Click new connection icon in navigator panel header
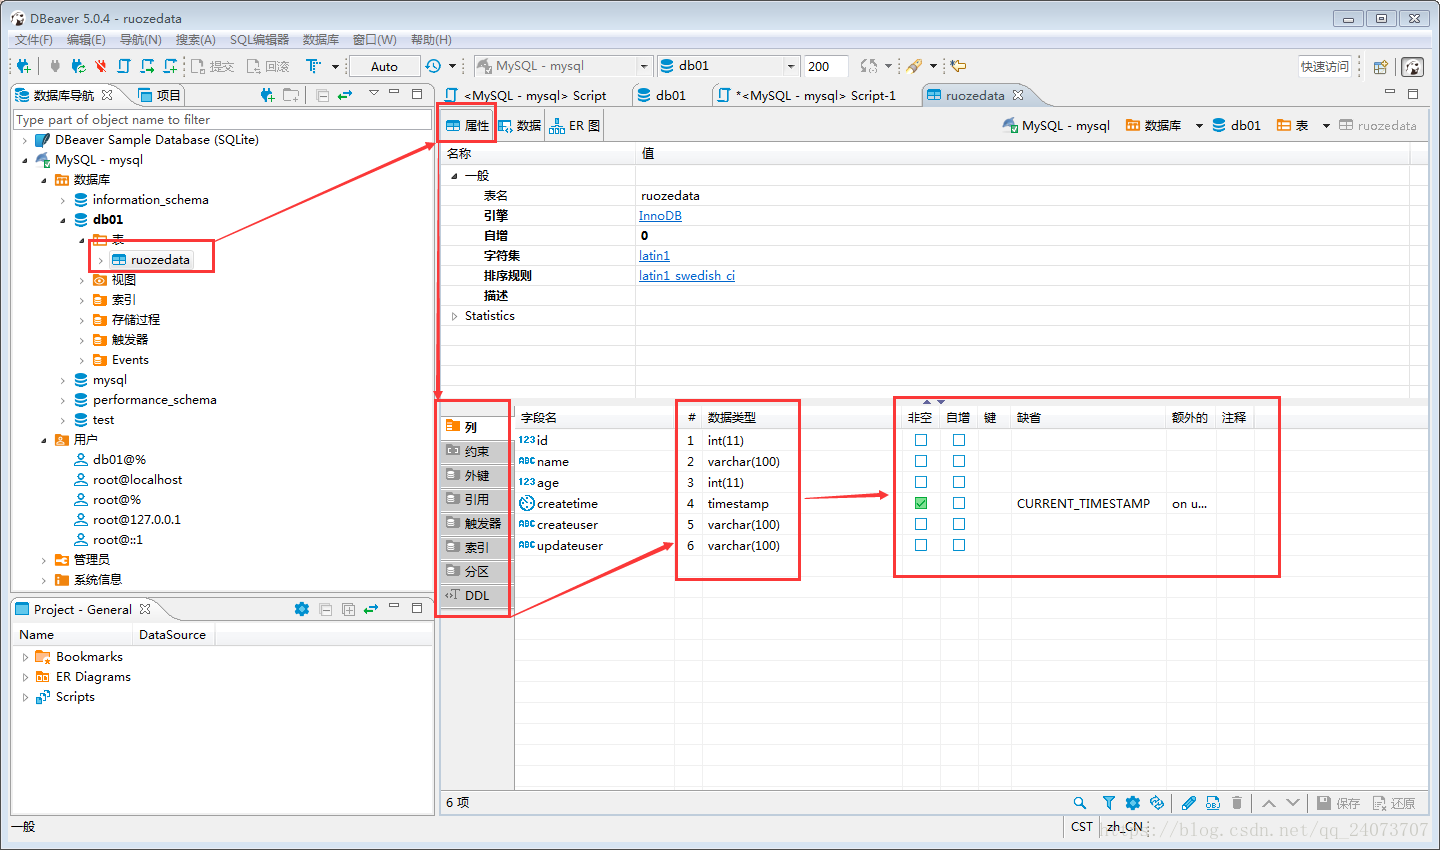The image size is (1440, 850). 267,95
